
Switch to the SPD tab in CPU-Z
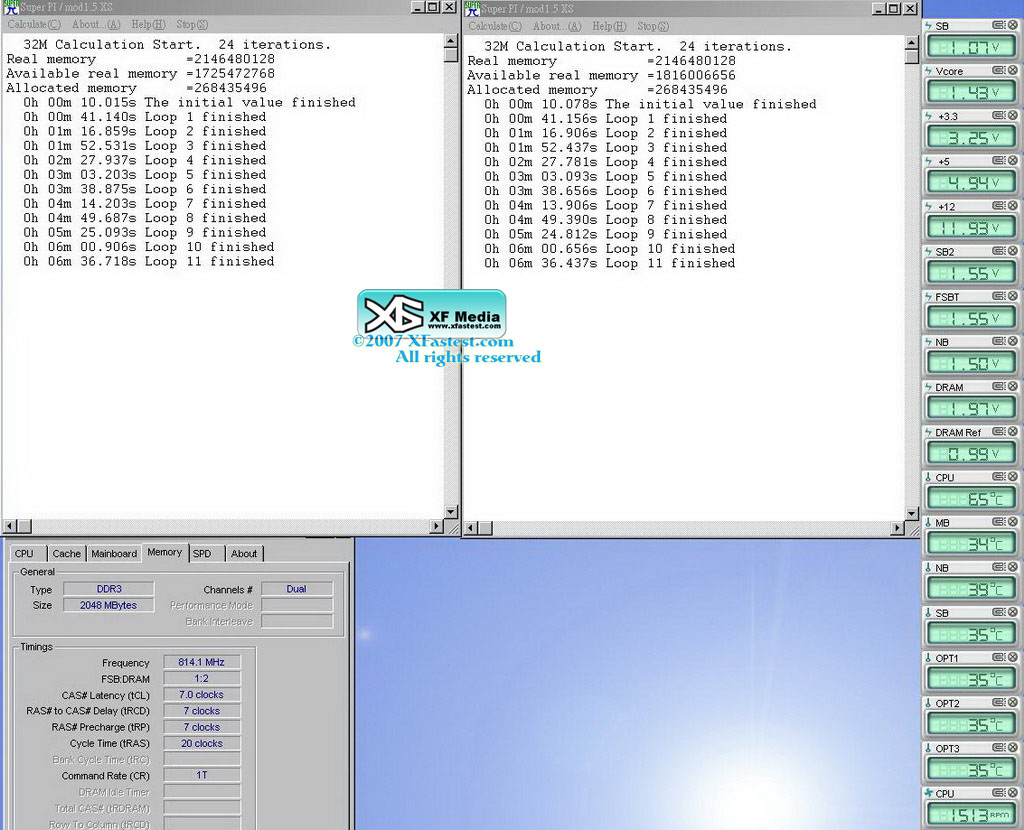202,553
